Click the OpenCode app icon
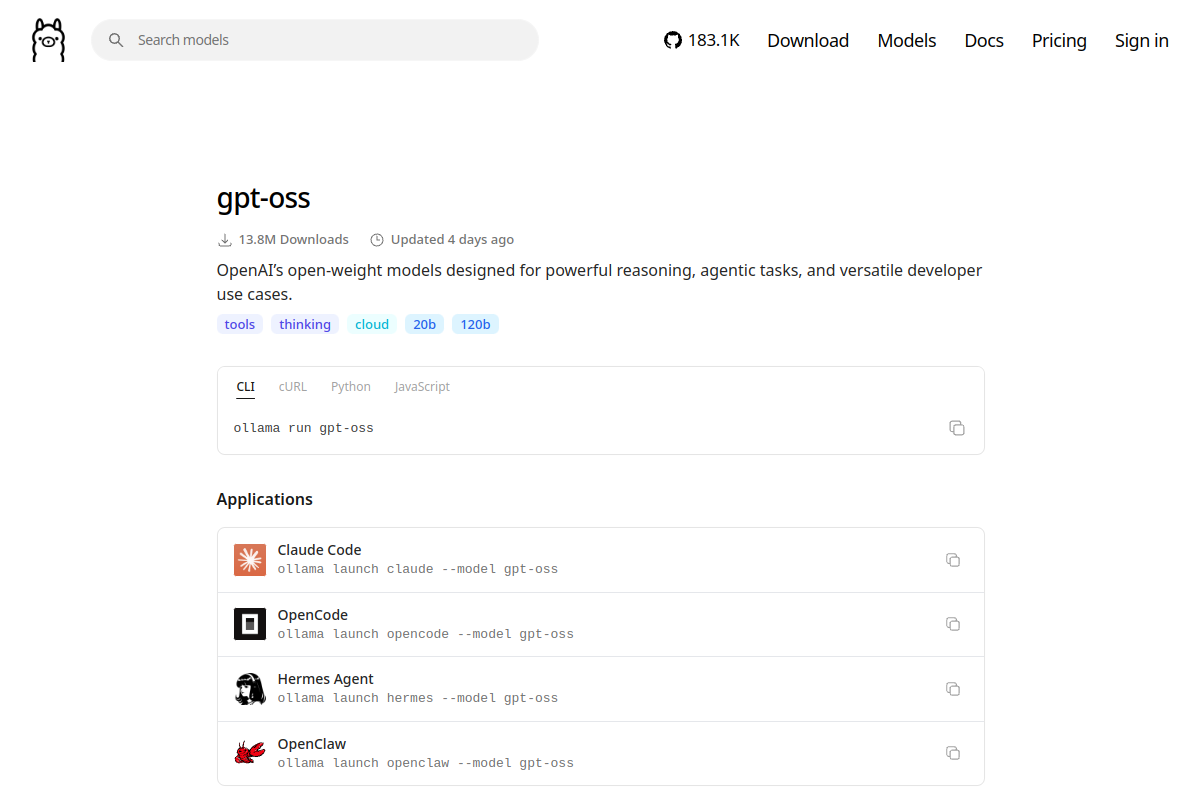1200x800 pixels. click(x=250, y=624)
